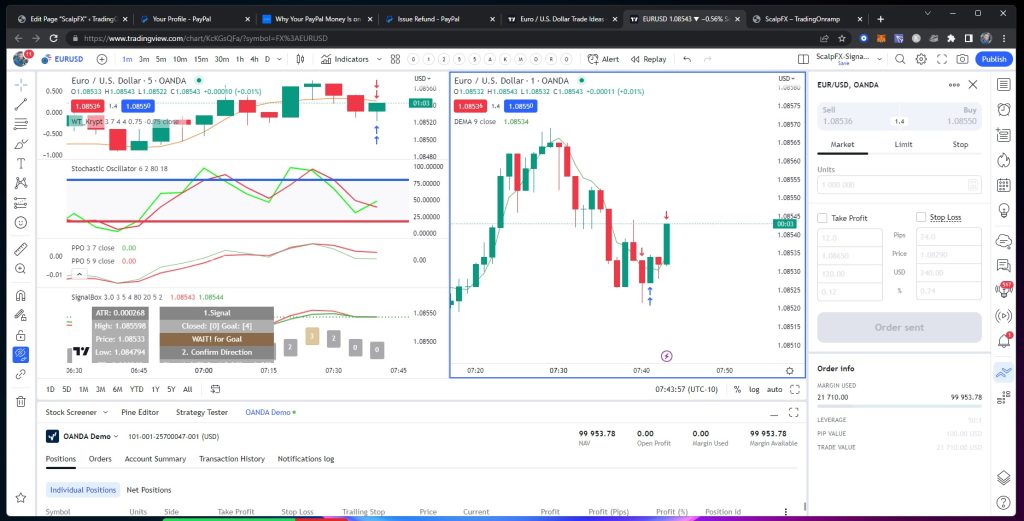Select the layout setup grid icon
Screen dimensions: 1024x521
[802, 59]
